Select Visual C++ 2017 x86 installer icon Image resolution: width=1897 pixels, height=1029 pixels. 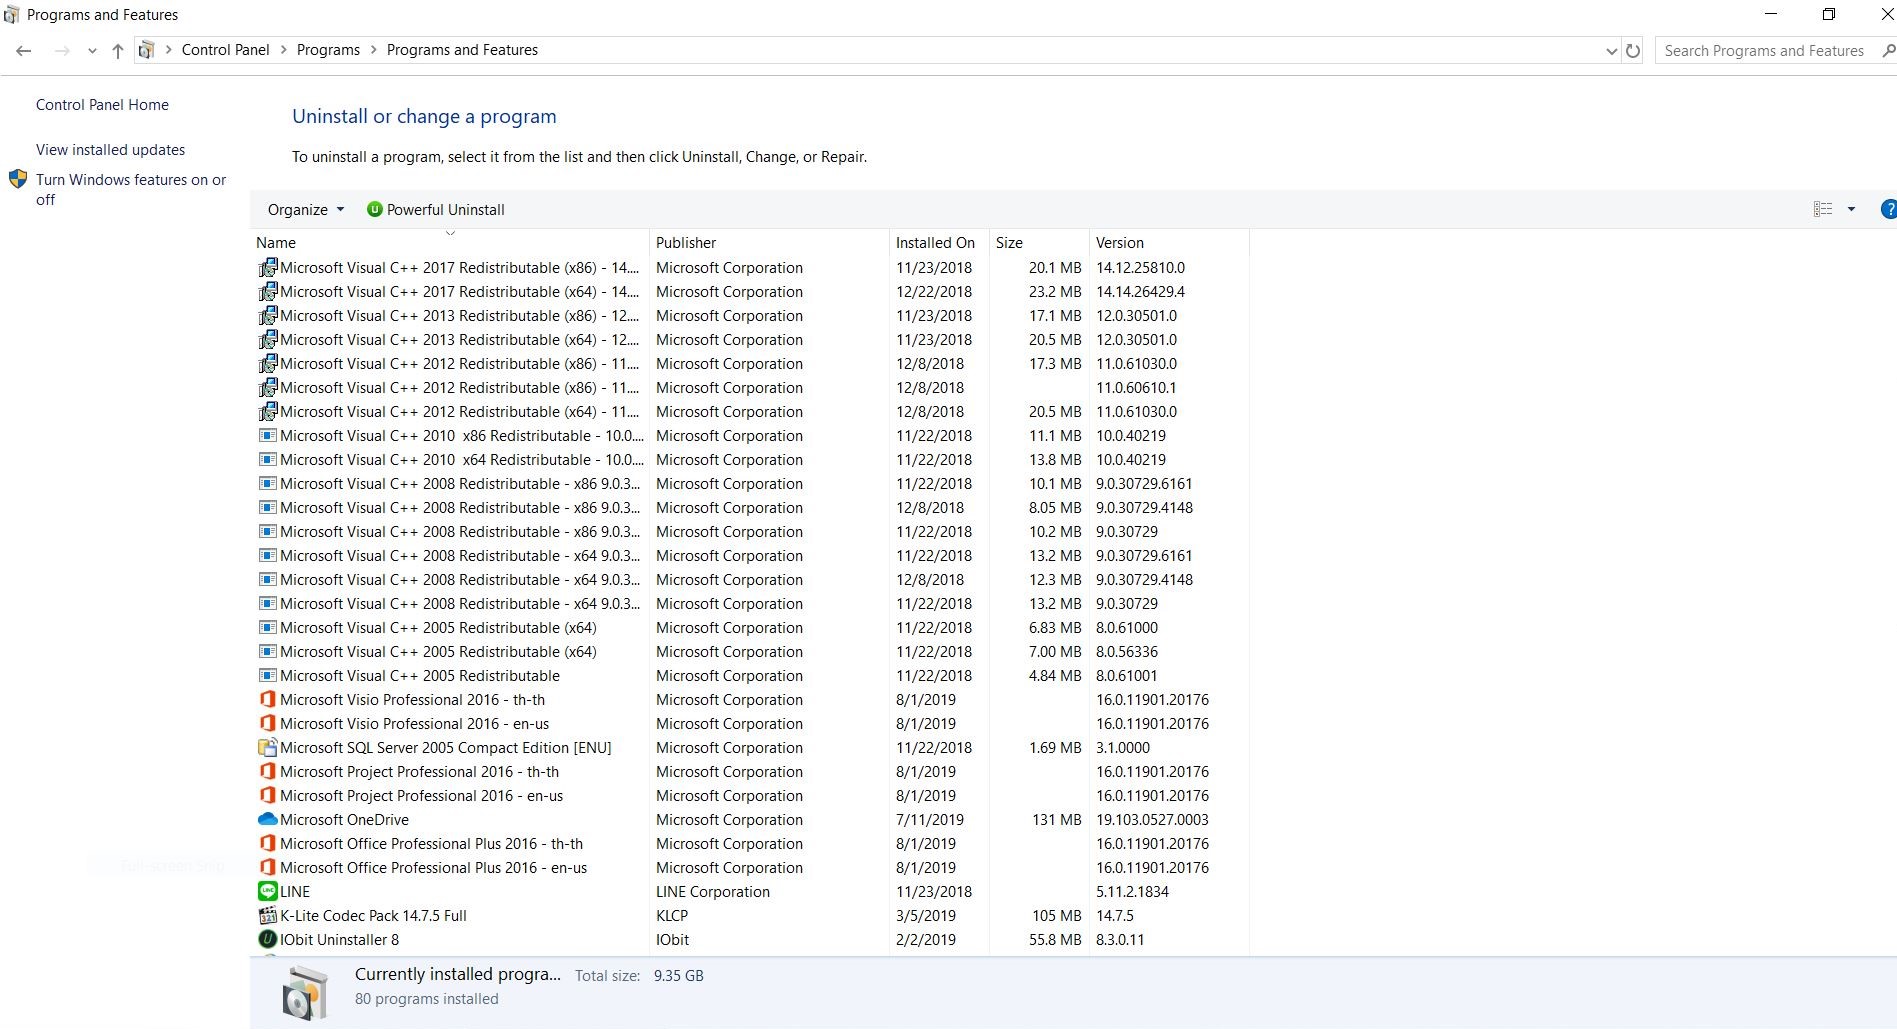coord(268,267)
